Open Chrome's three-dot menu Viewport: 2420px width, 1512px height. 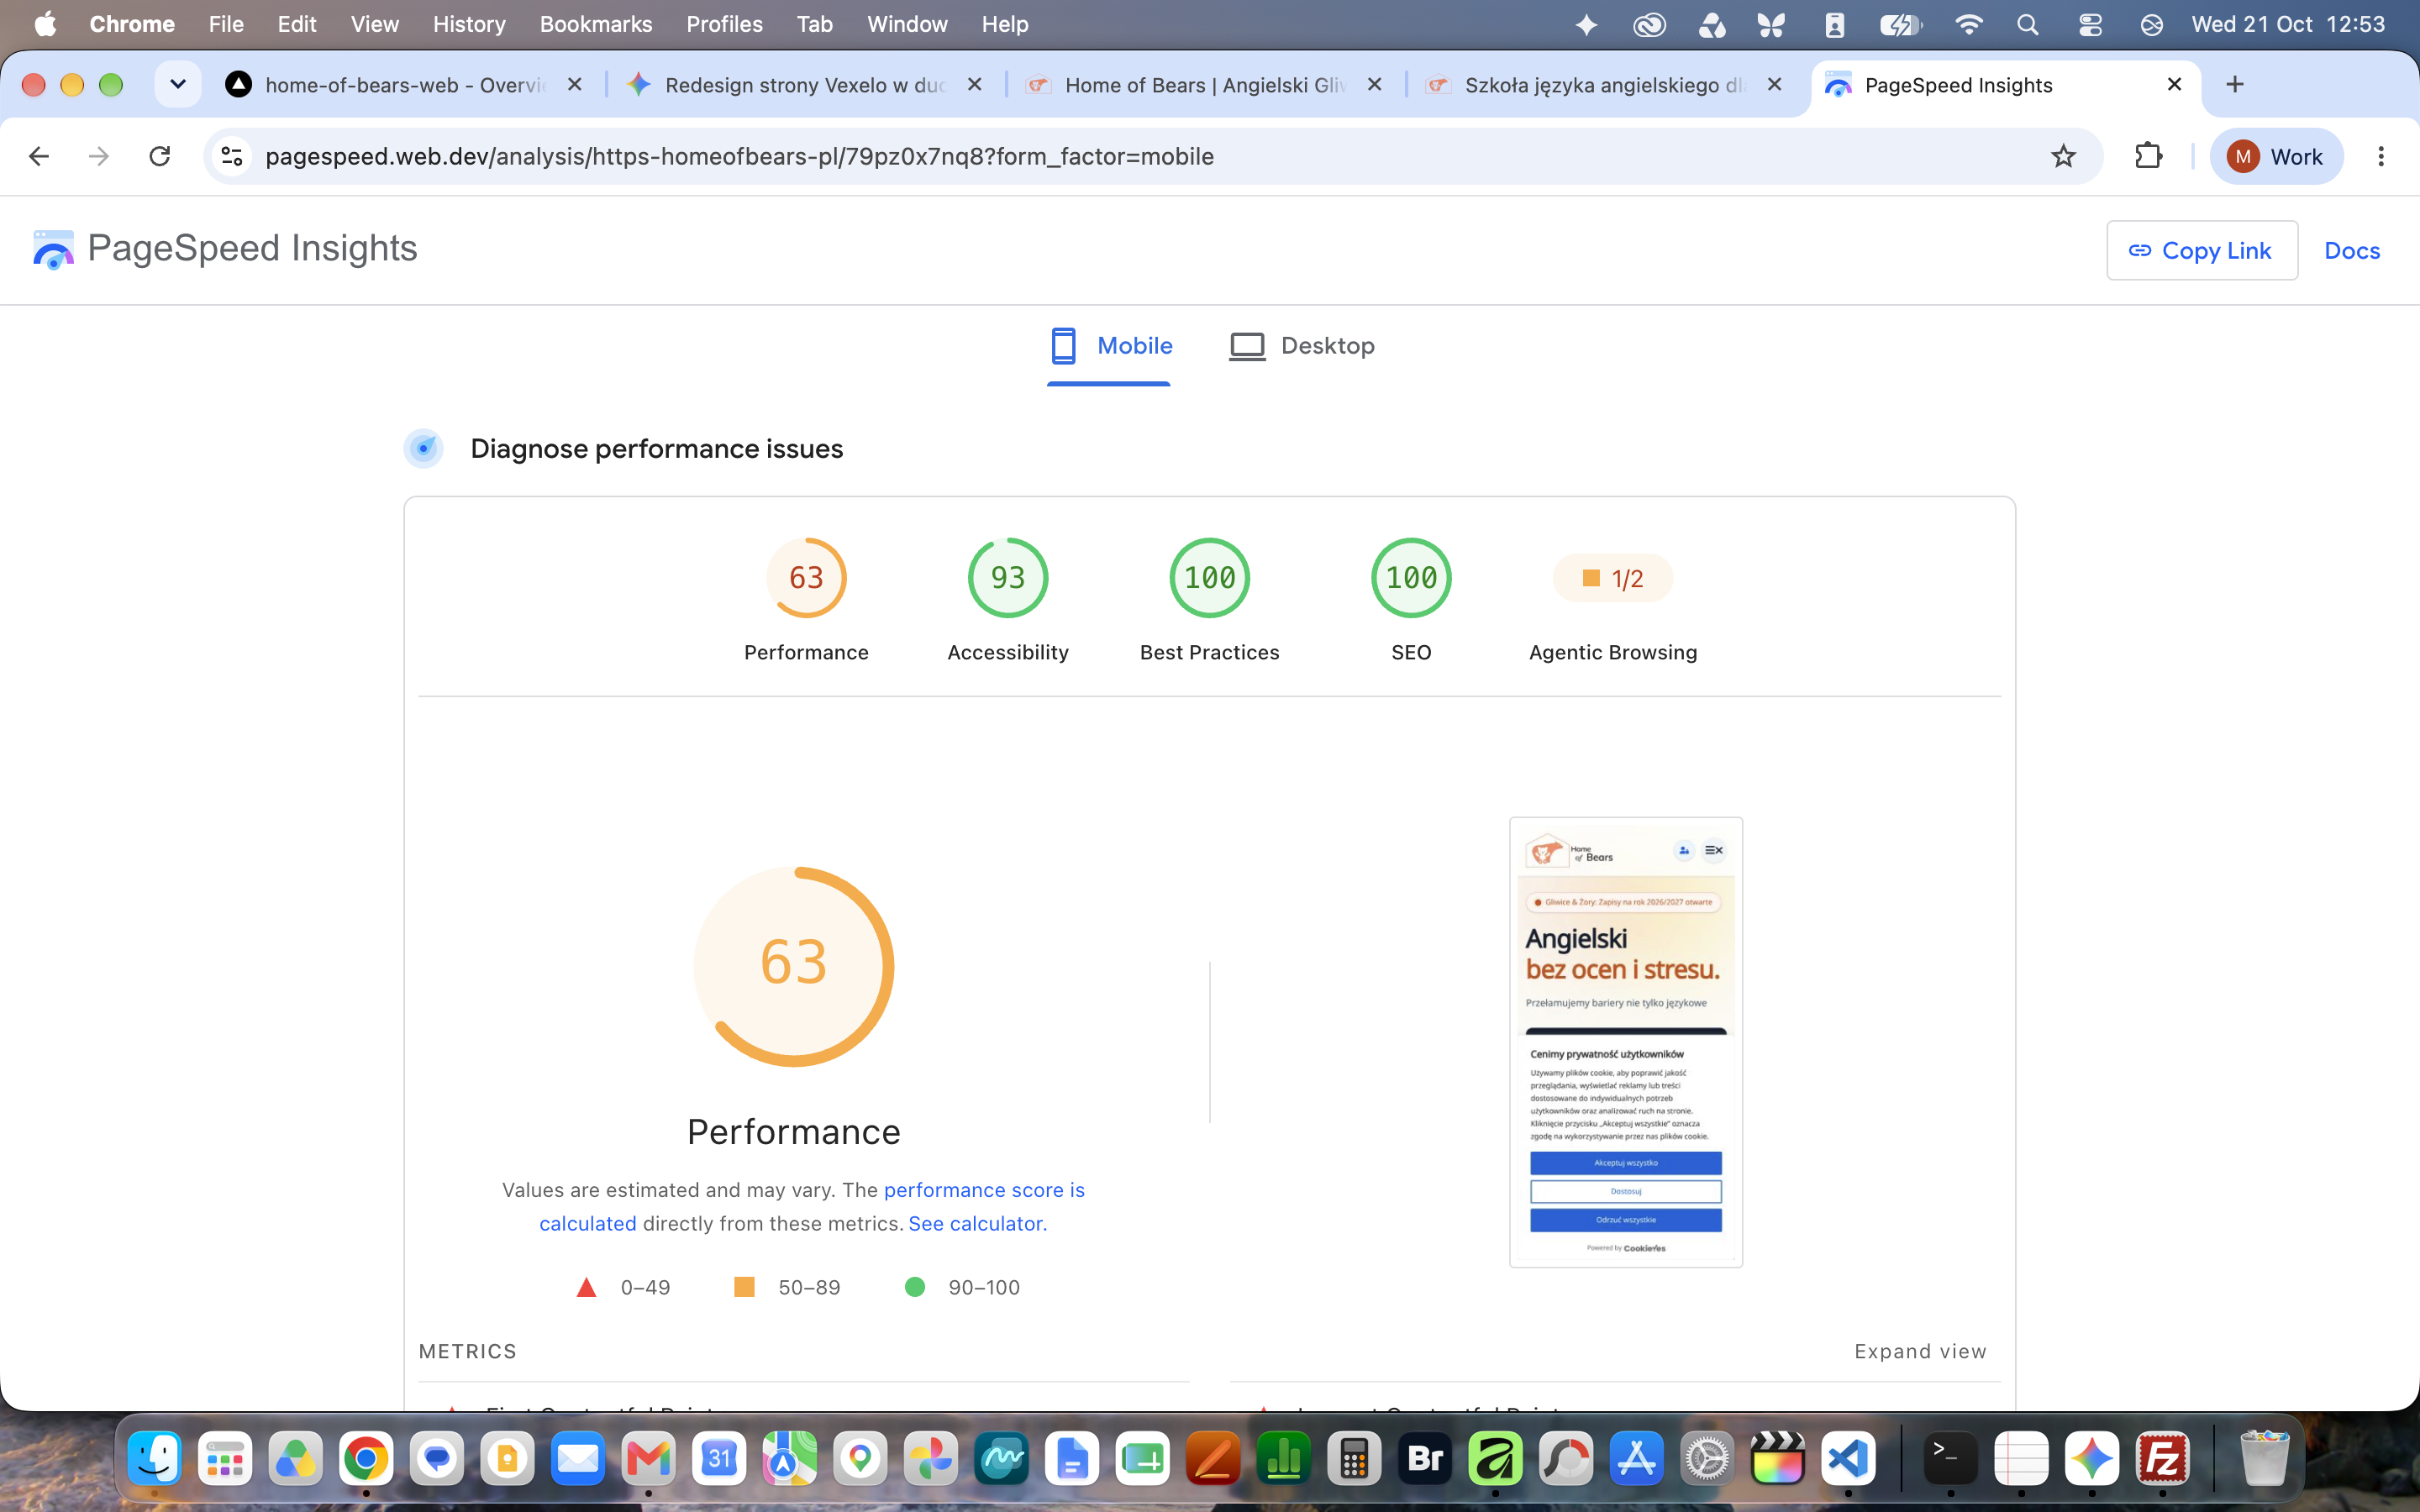[2381, 156]
